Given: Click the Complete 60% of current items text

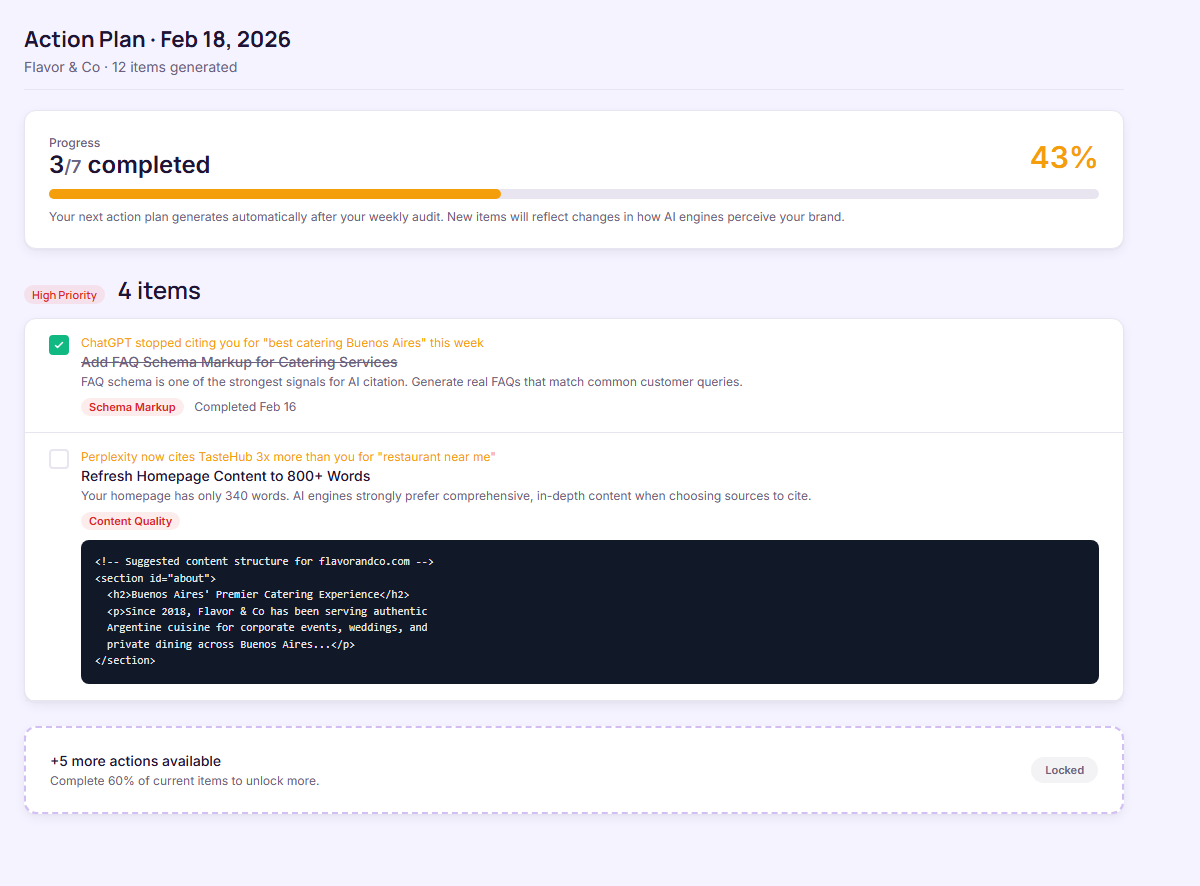Looking at the screenshot, I should 184,781.
